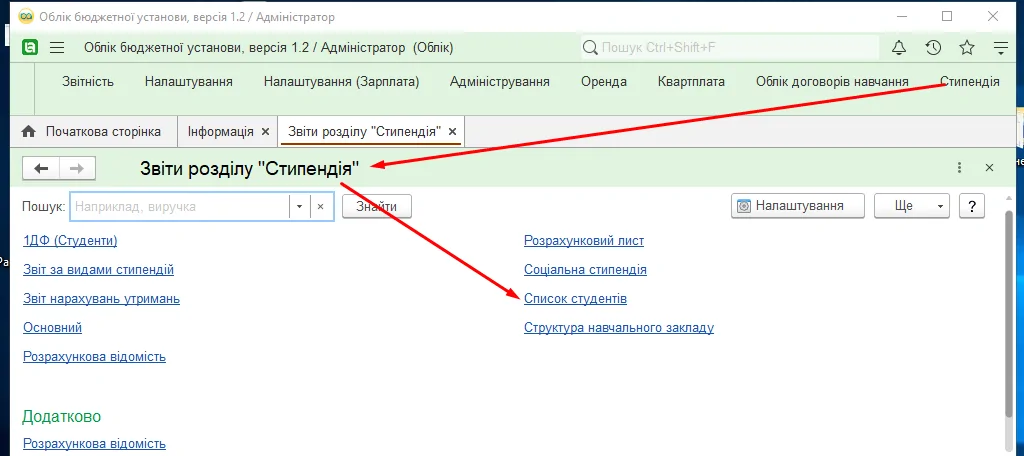Open the Список студентів report

575,299
